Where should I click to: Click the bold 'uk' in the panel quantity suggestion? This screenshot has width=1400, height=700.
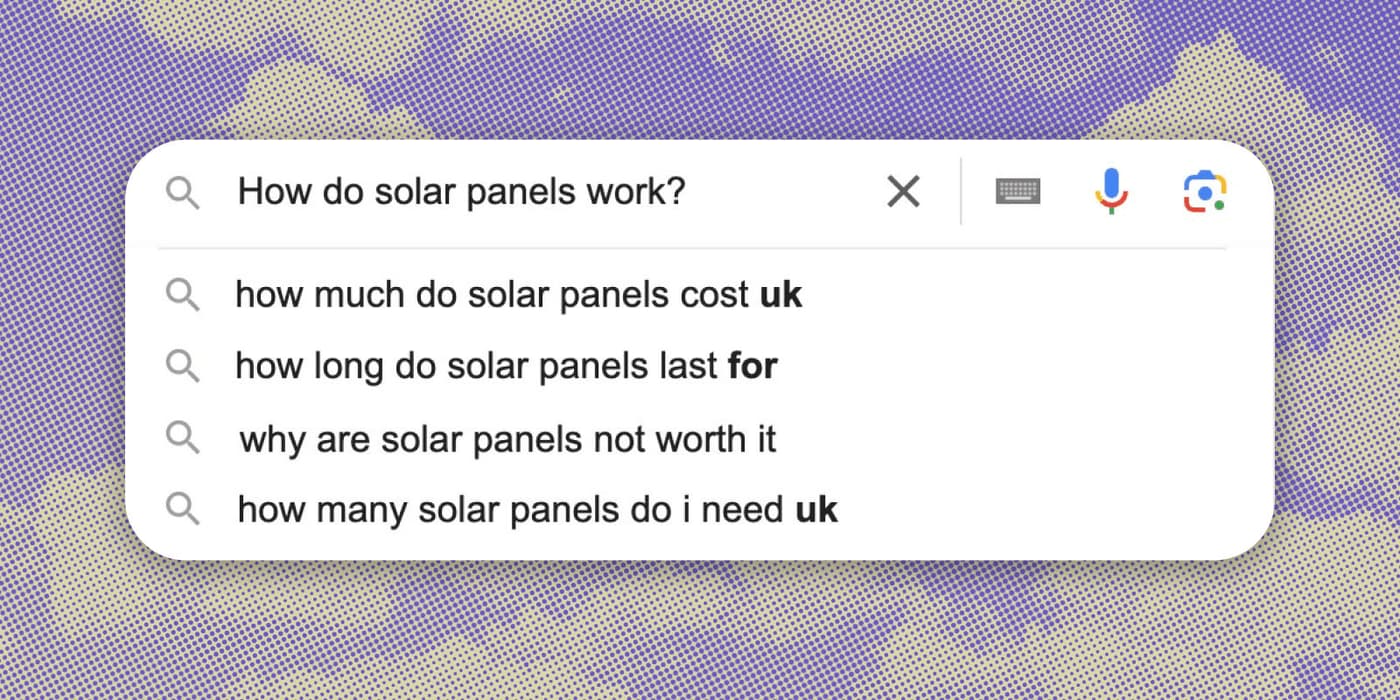[818, 509]
